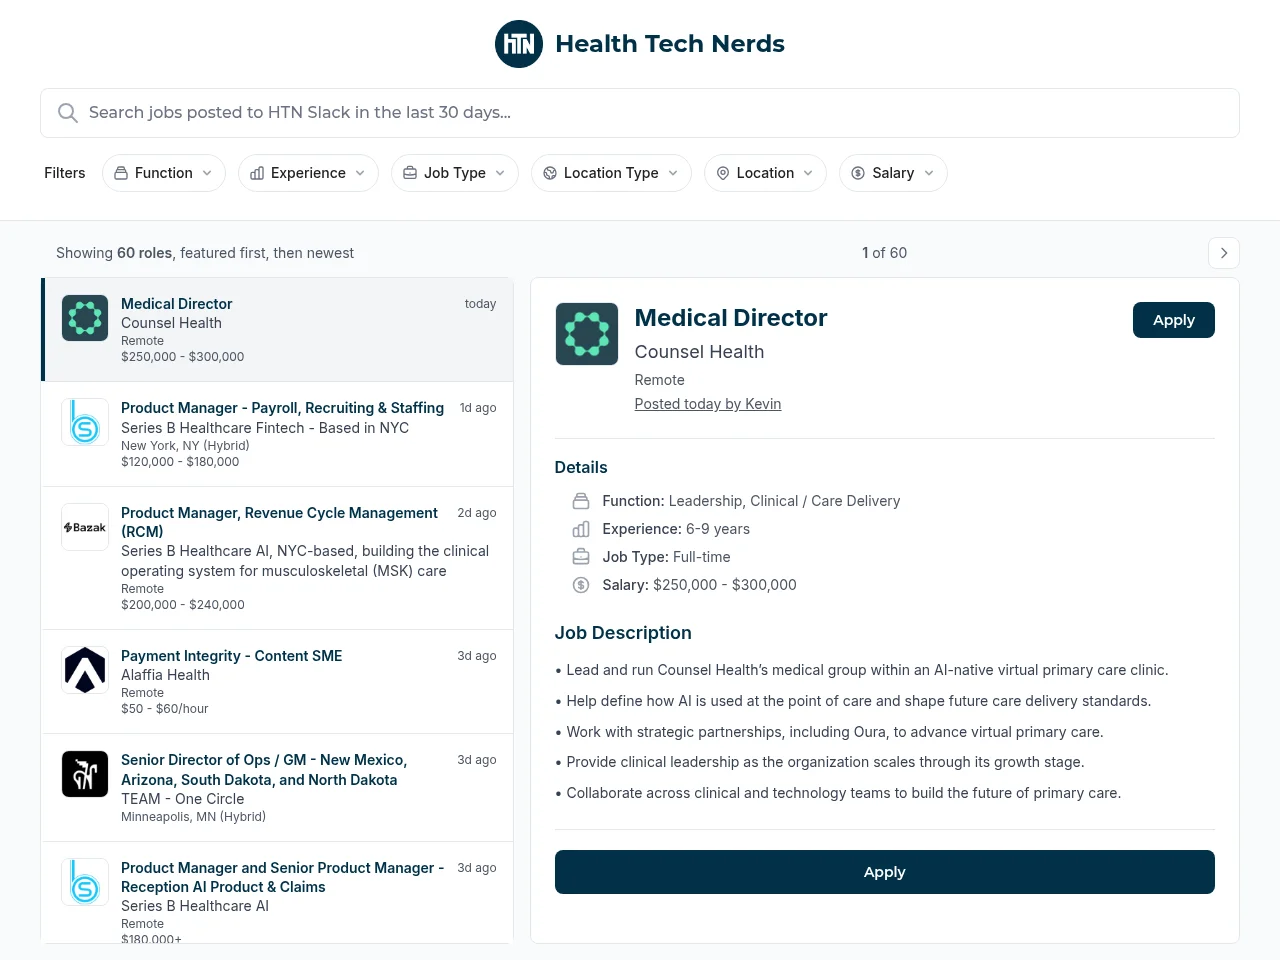Select Payment Integrity - Content SME listing
Screen dimensions: 1280x960
point(277,682)
